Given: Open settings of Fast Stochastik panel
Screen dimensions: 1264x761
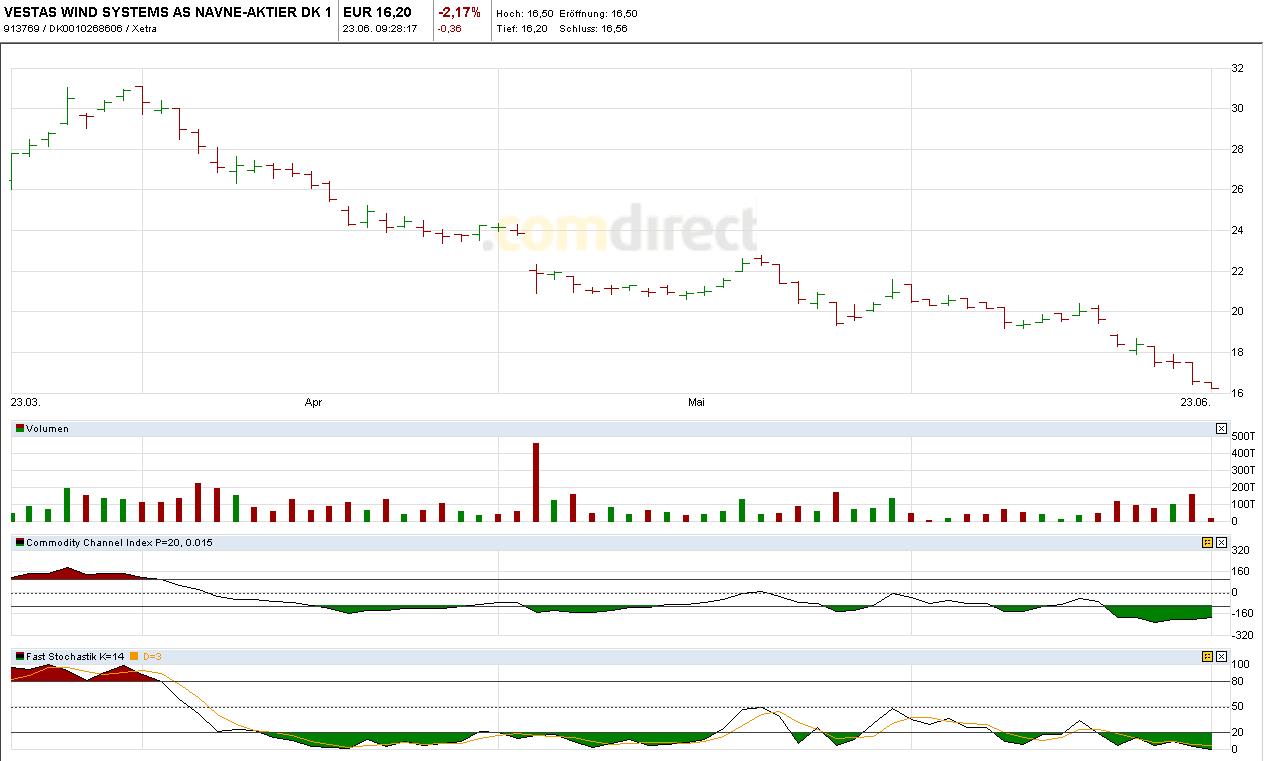Looking at the screenshot, I should point(1207,656).
